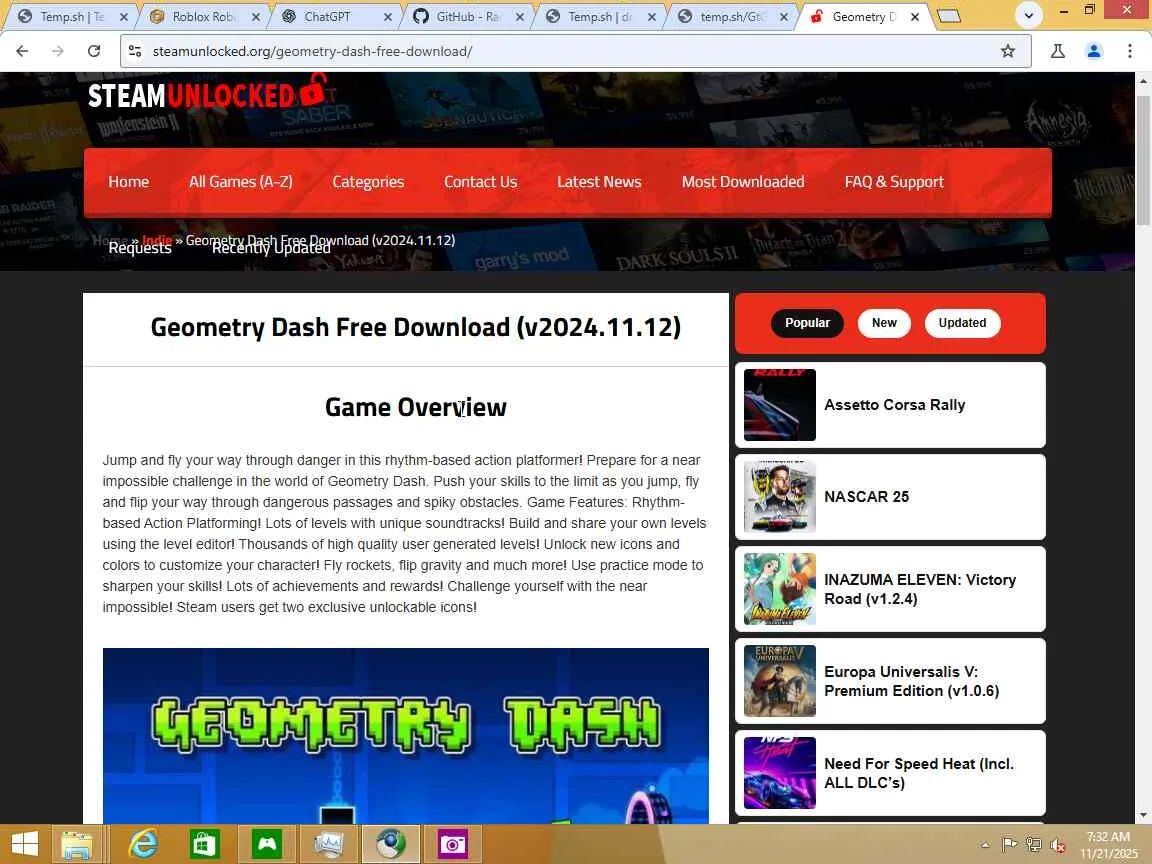Open the Windows Start button
Viewport: 1152px width, 864px height.
tap(25, 843)
